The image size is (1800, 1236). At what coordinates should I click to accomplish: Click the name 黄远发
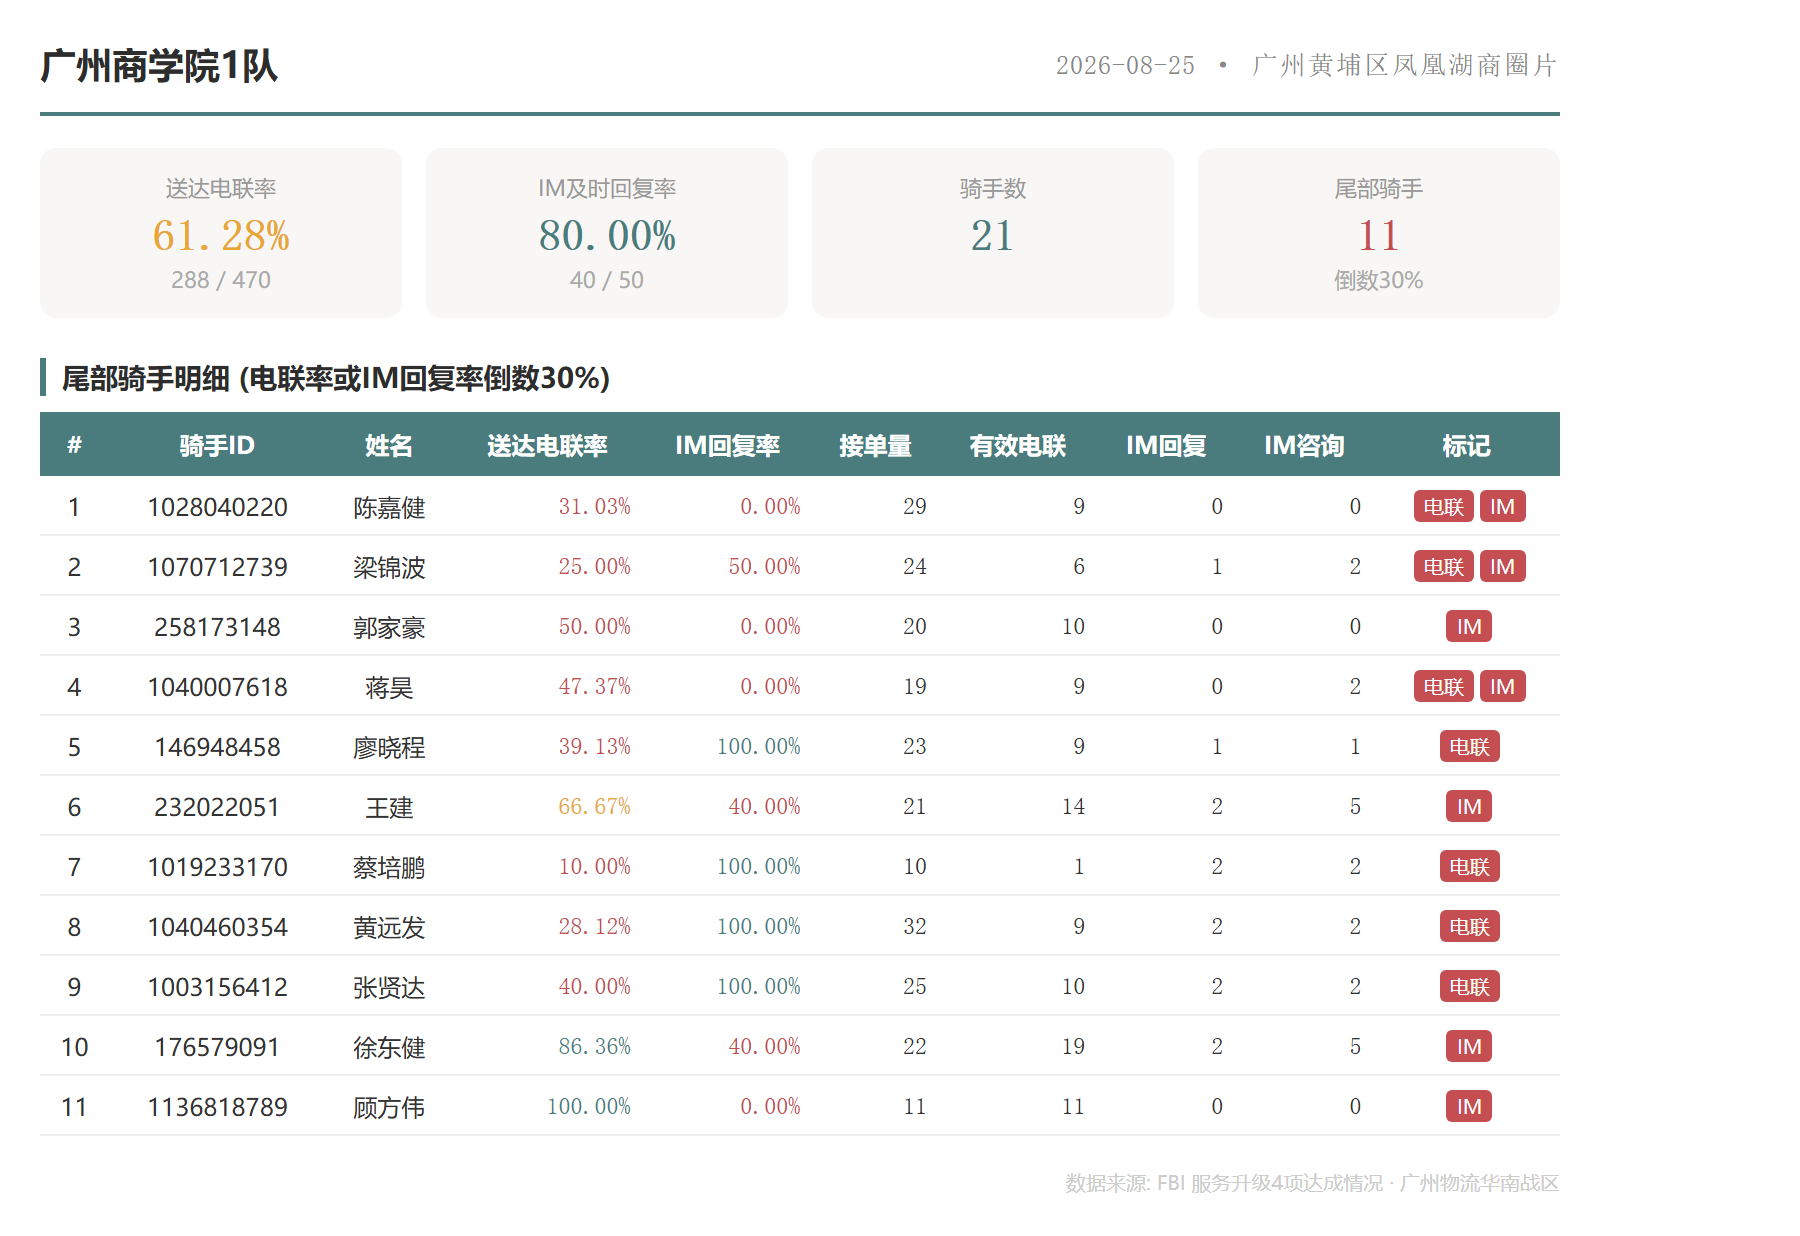point(389,928)
